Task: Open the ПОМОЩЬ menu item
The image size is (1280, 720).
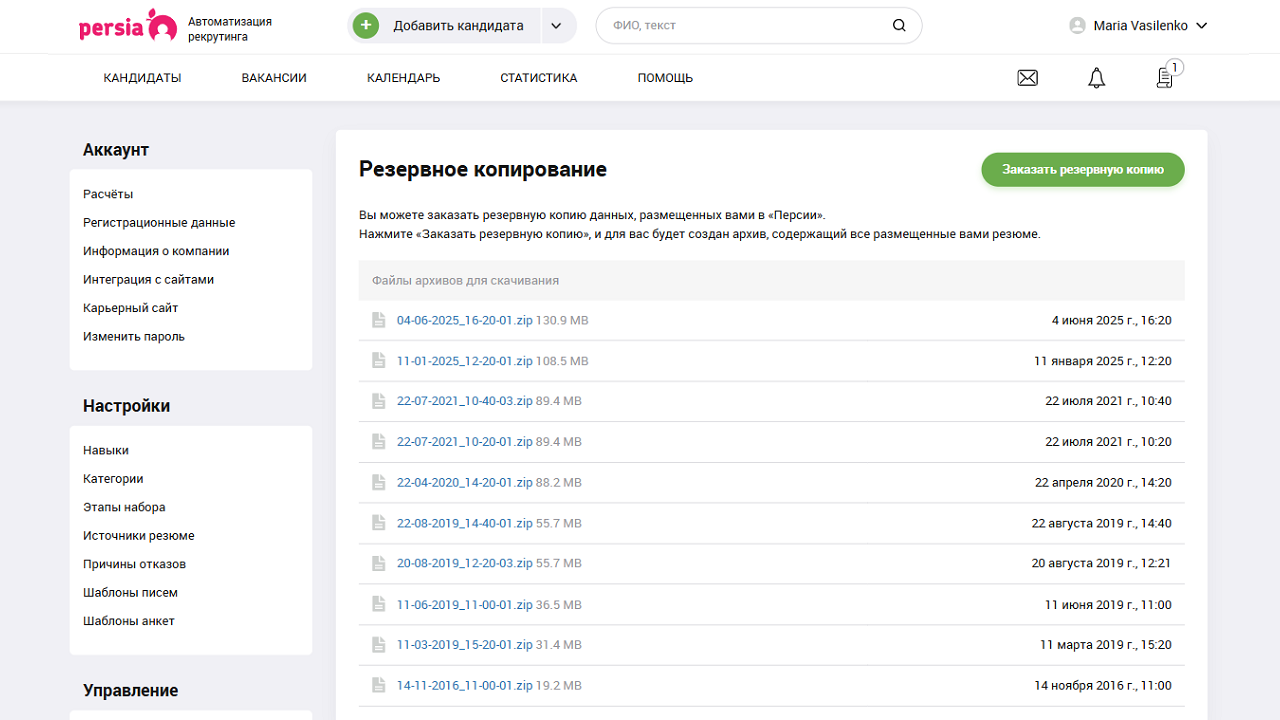Action: [x=664, y=77]
